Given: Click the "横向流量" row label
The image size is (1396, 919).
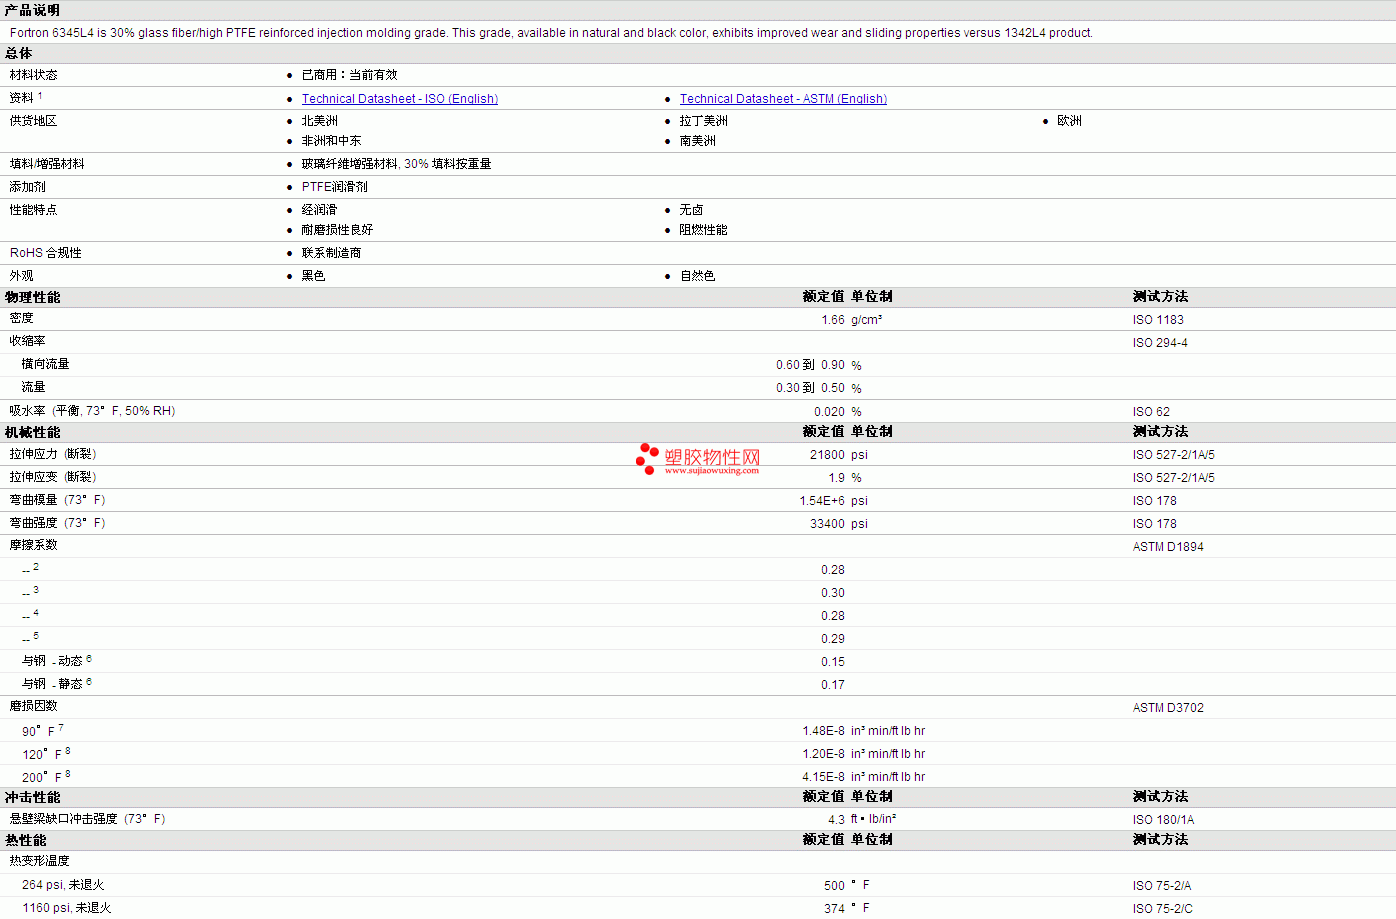Looking at the screenshot, I should 46,364.
